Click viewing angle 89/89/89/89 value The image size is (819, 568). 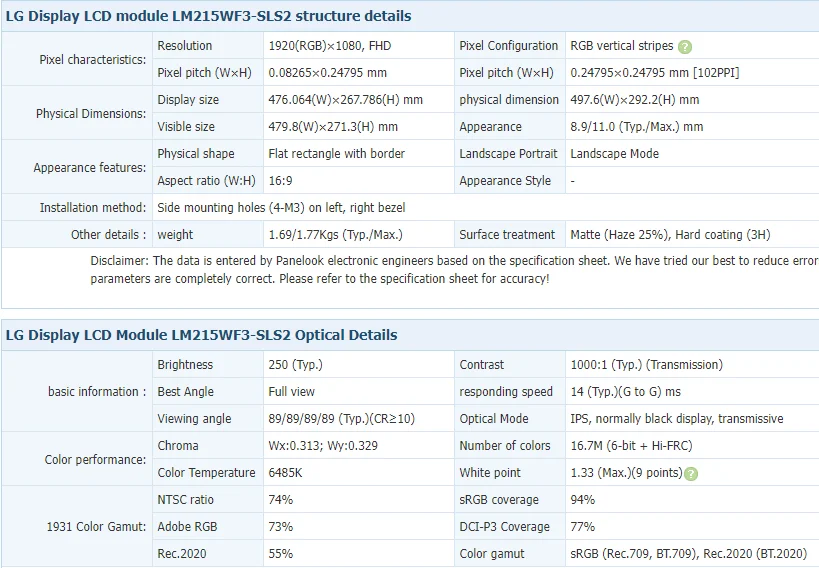(x=341, y=419)
